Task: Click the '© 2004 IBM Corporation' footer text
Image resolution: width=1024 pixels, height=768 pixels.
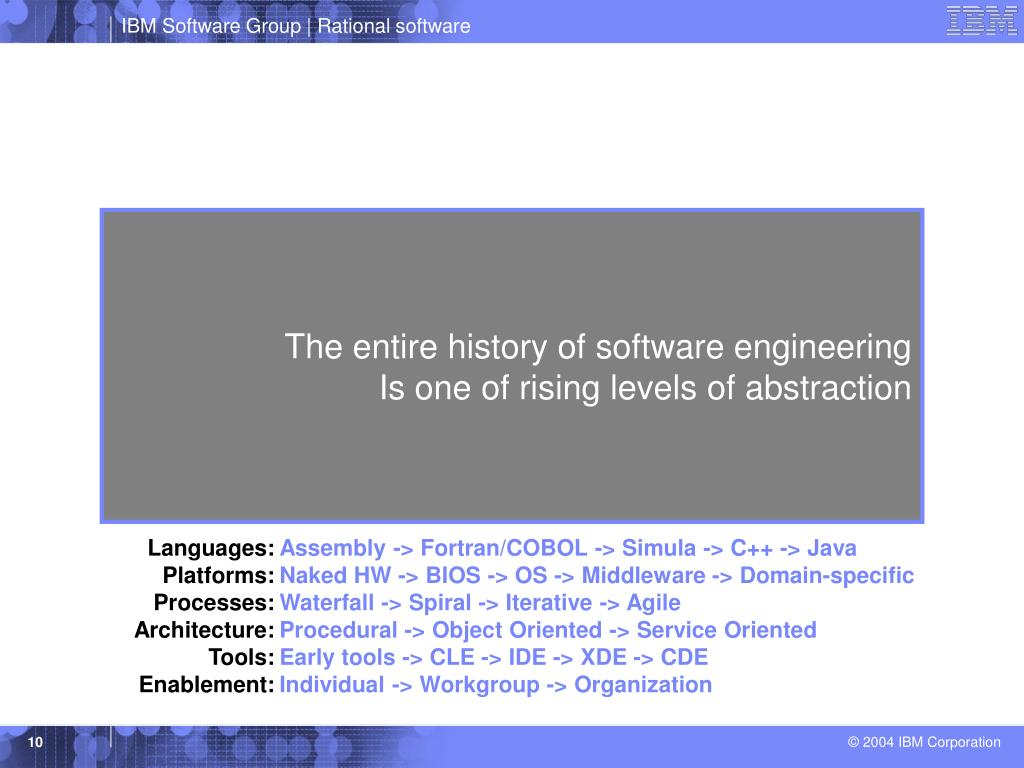Action: pos(924,743)
